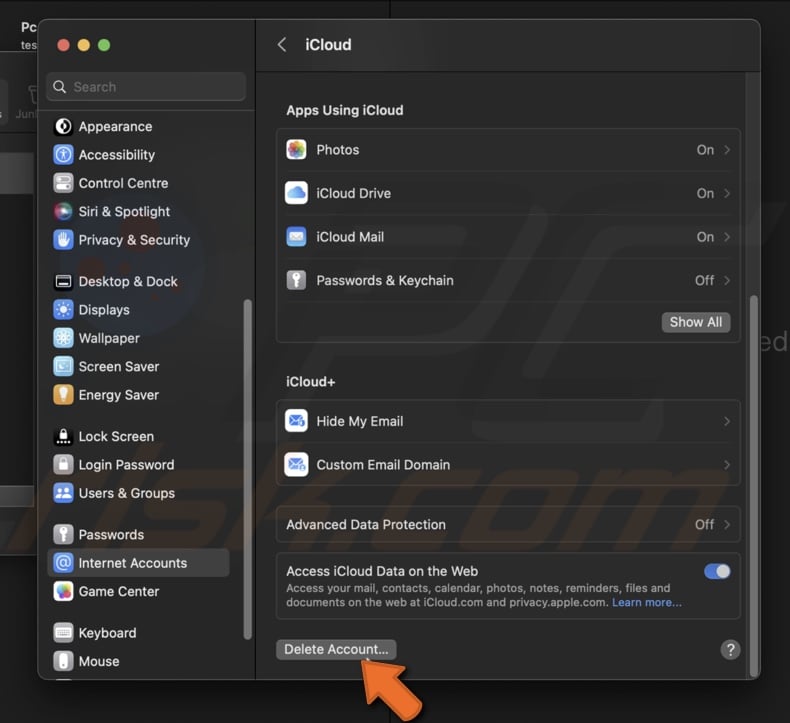Click the iCloud Drive cloud icon
790x723 pixels.
(x=296, y=193)
